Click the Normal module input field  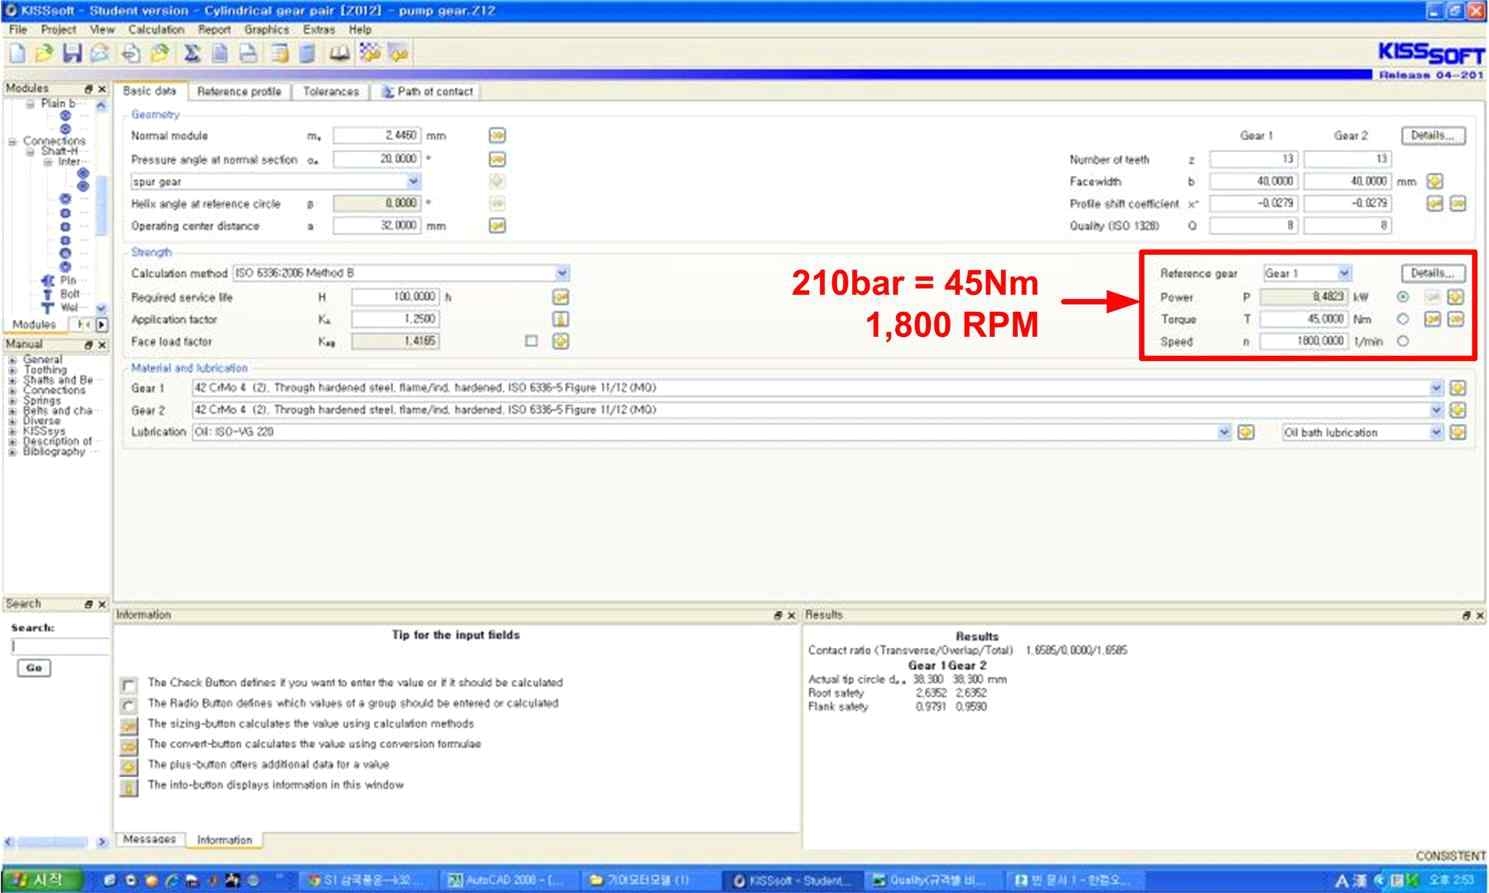(x=377, y=135)
